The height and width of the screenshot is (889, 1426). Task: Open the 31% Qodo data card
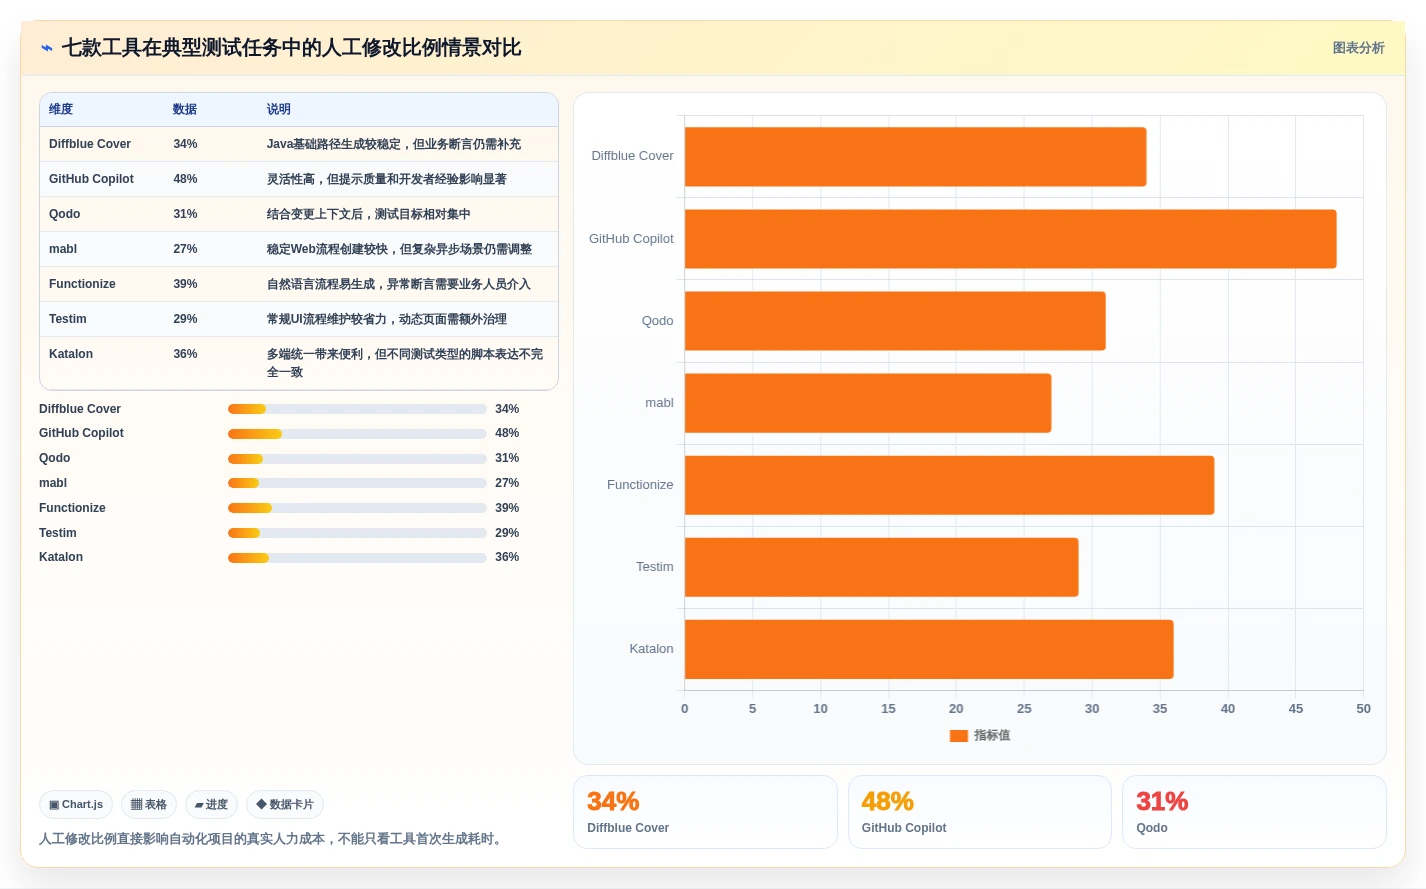(x=1254, y=812)
